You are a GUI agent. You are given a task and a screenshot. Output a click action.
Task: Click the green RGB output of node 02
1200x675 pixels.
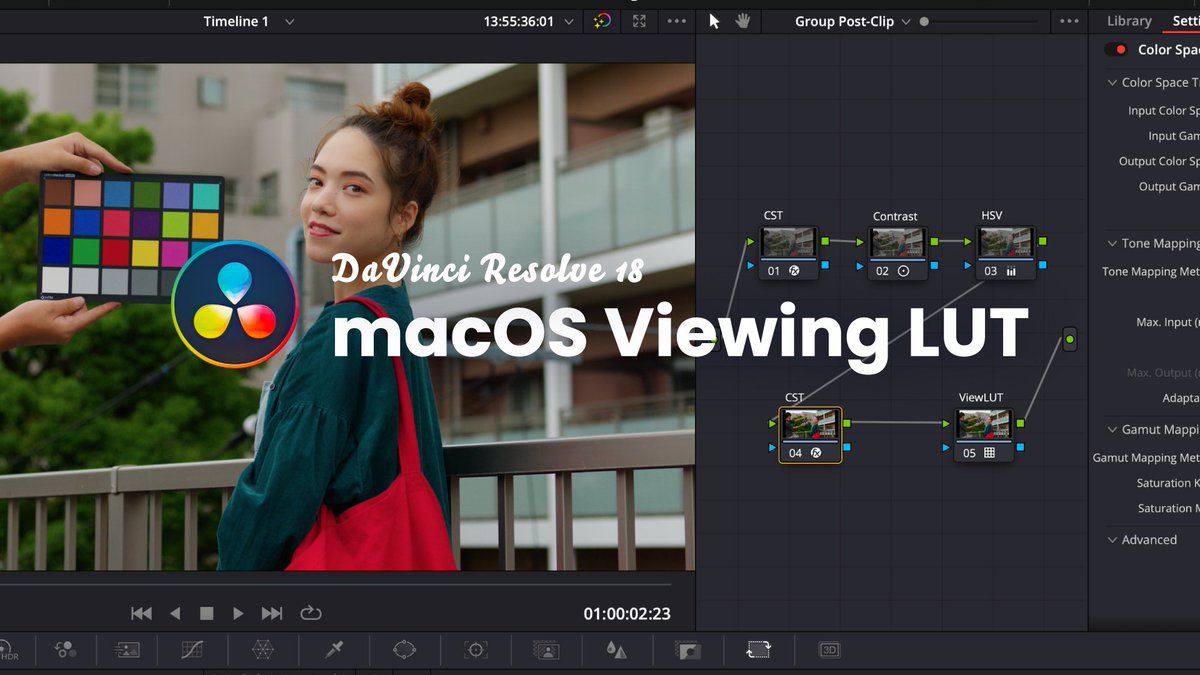[933, 241]
